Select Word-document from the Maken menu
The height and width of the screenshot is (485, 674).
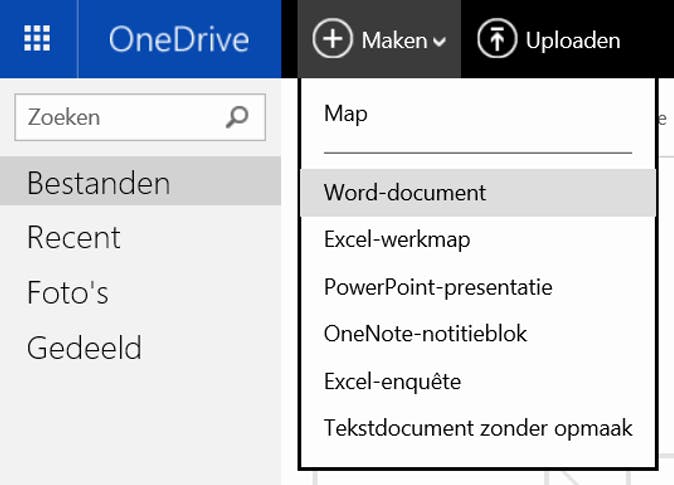click(x=405, y=193)
